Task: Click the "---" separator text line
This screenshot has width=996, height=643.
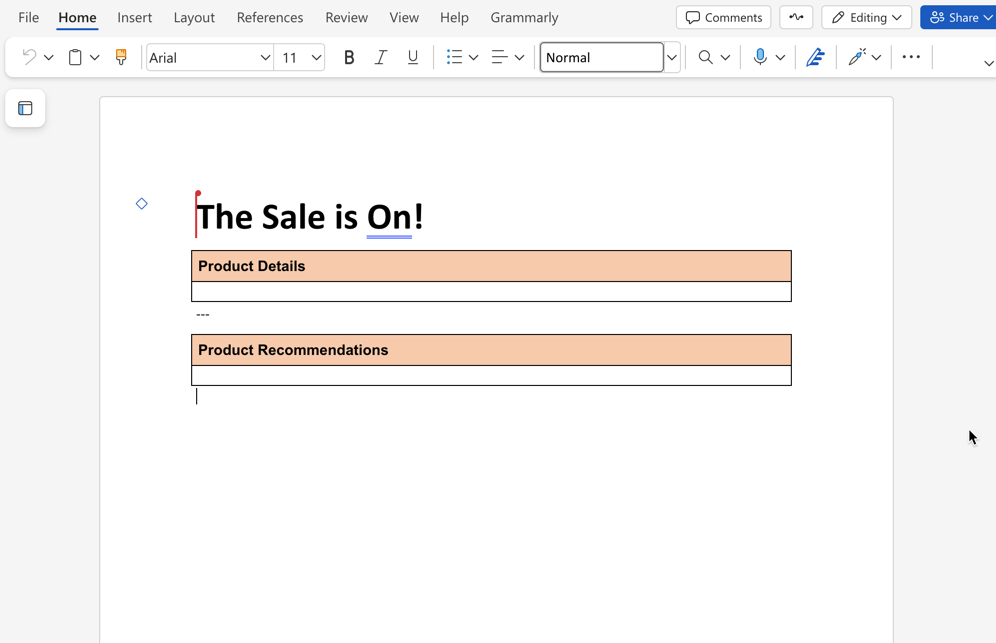Action: (x=203, y=314)
